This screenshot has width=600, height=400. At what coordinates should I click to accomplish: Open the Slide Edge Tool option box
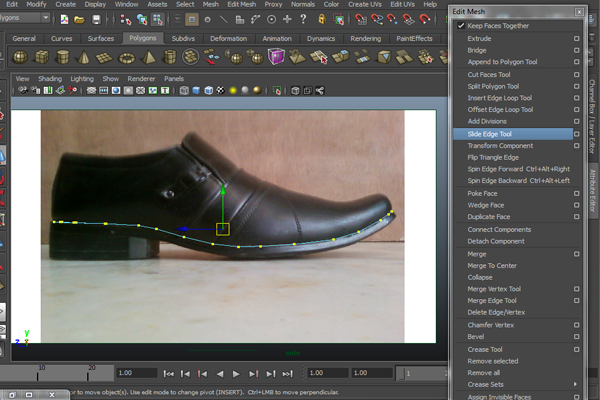coord(576,134)
